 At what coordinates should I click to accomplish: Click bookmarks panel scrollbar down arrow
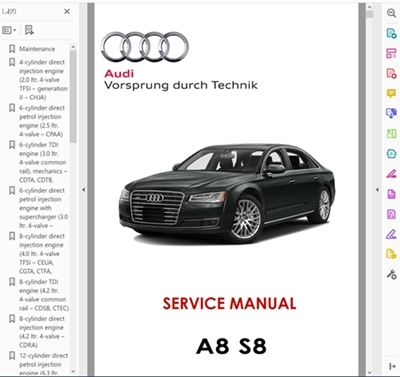[73, 371]
